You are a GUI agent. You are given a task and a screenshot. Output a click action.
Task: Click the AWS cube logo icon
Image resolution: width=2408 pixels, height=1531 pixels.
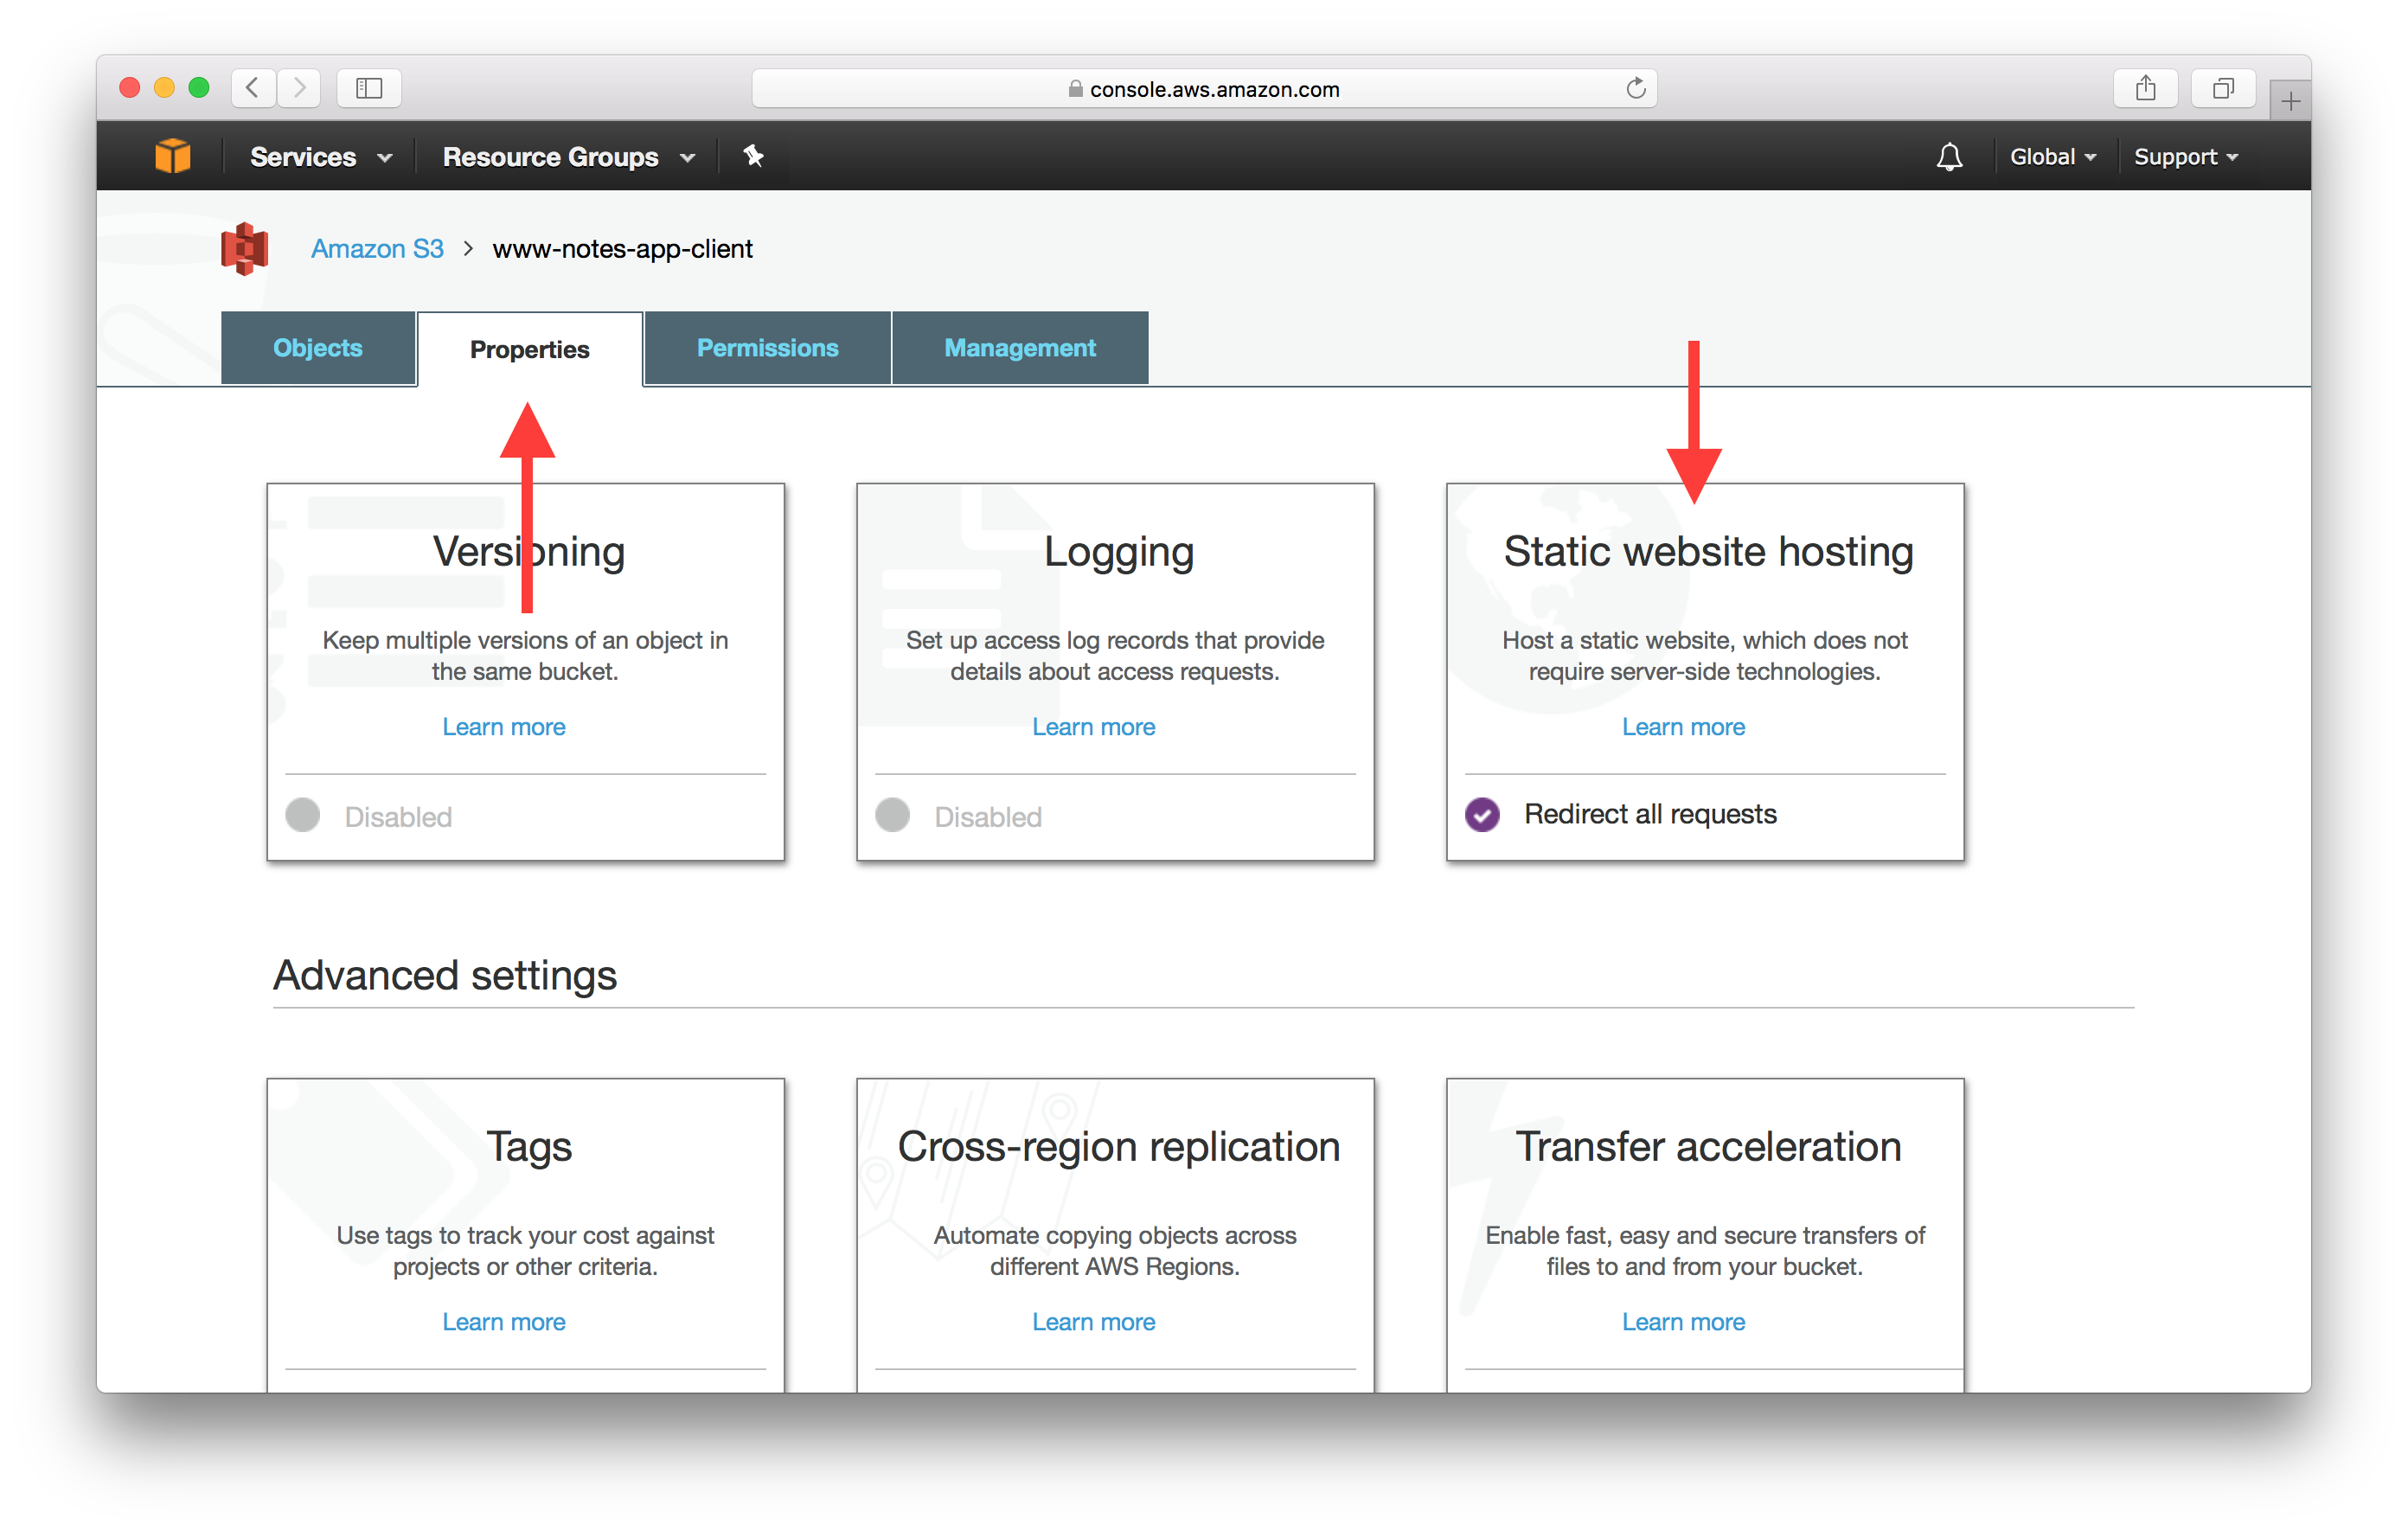pyautogui.click(x=173, y=157)
